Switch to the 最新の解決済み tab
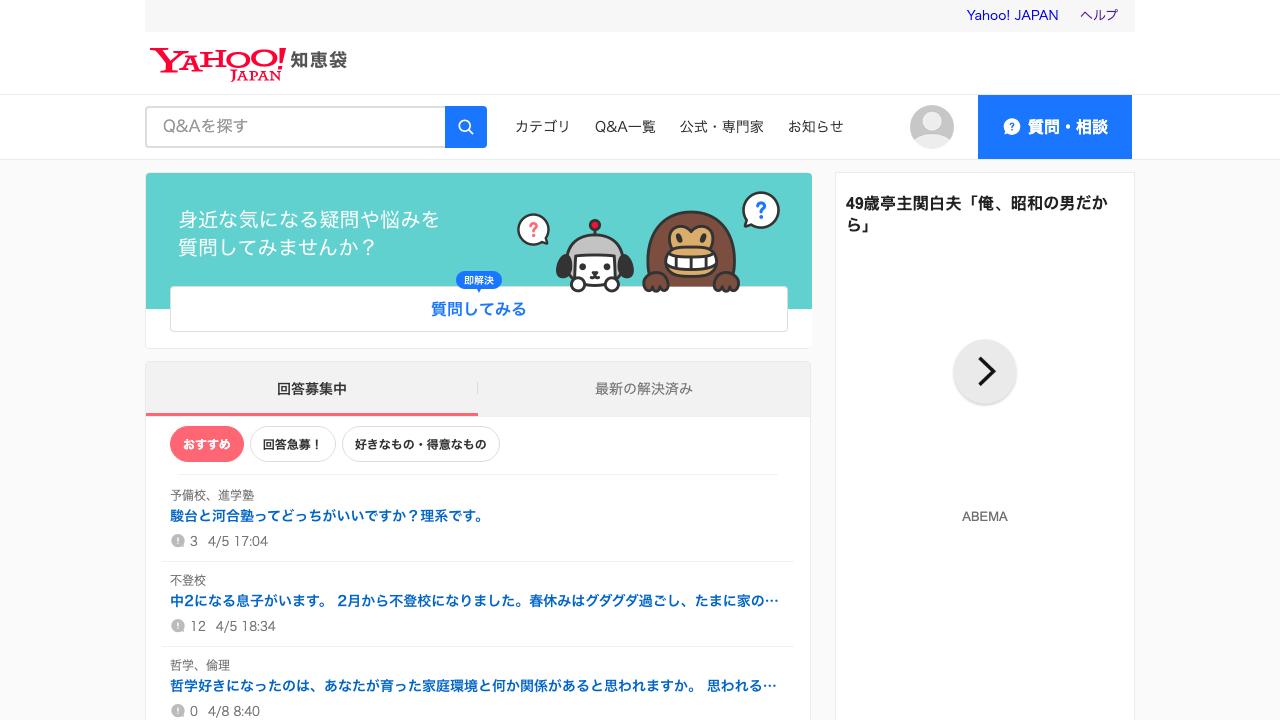 [643, 389]
